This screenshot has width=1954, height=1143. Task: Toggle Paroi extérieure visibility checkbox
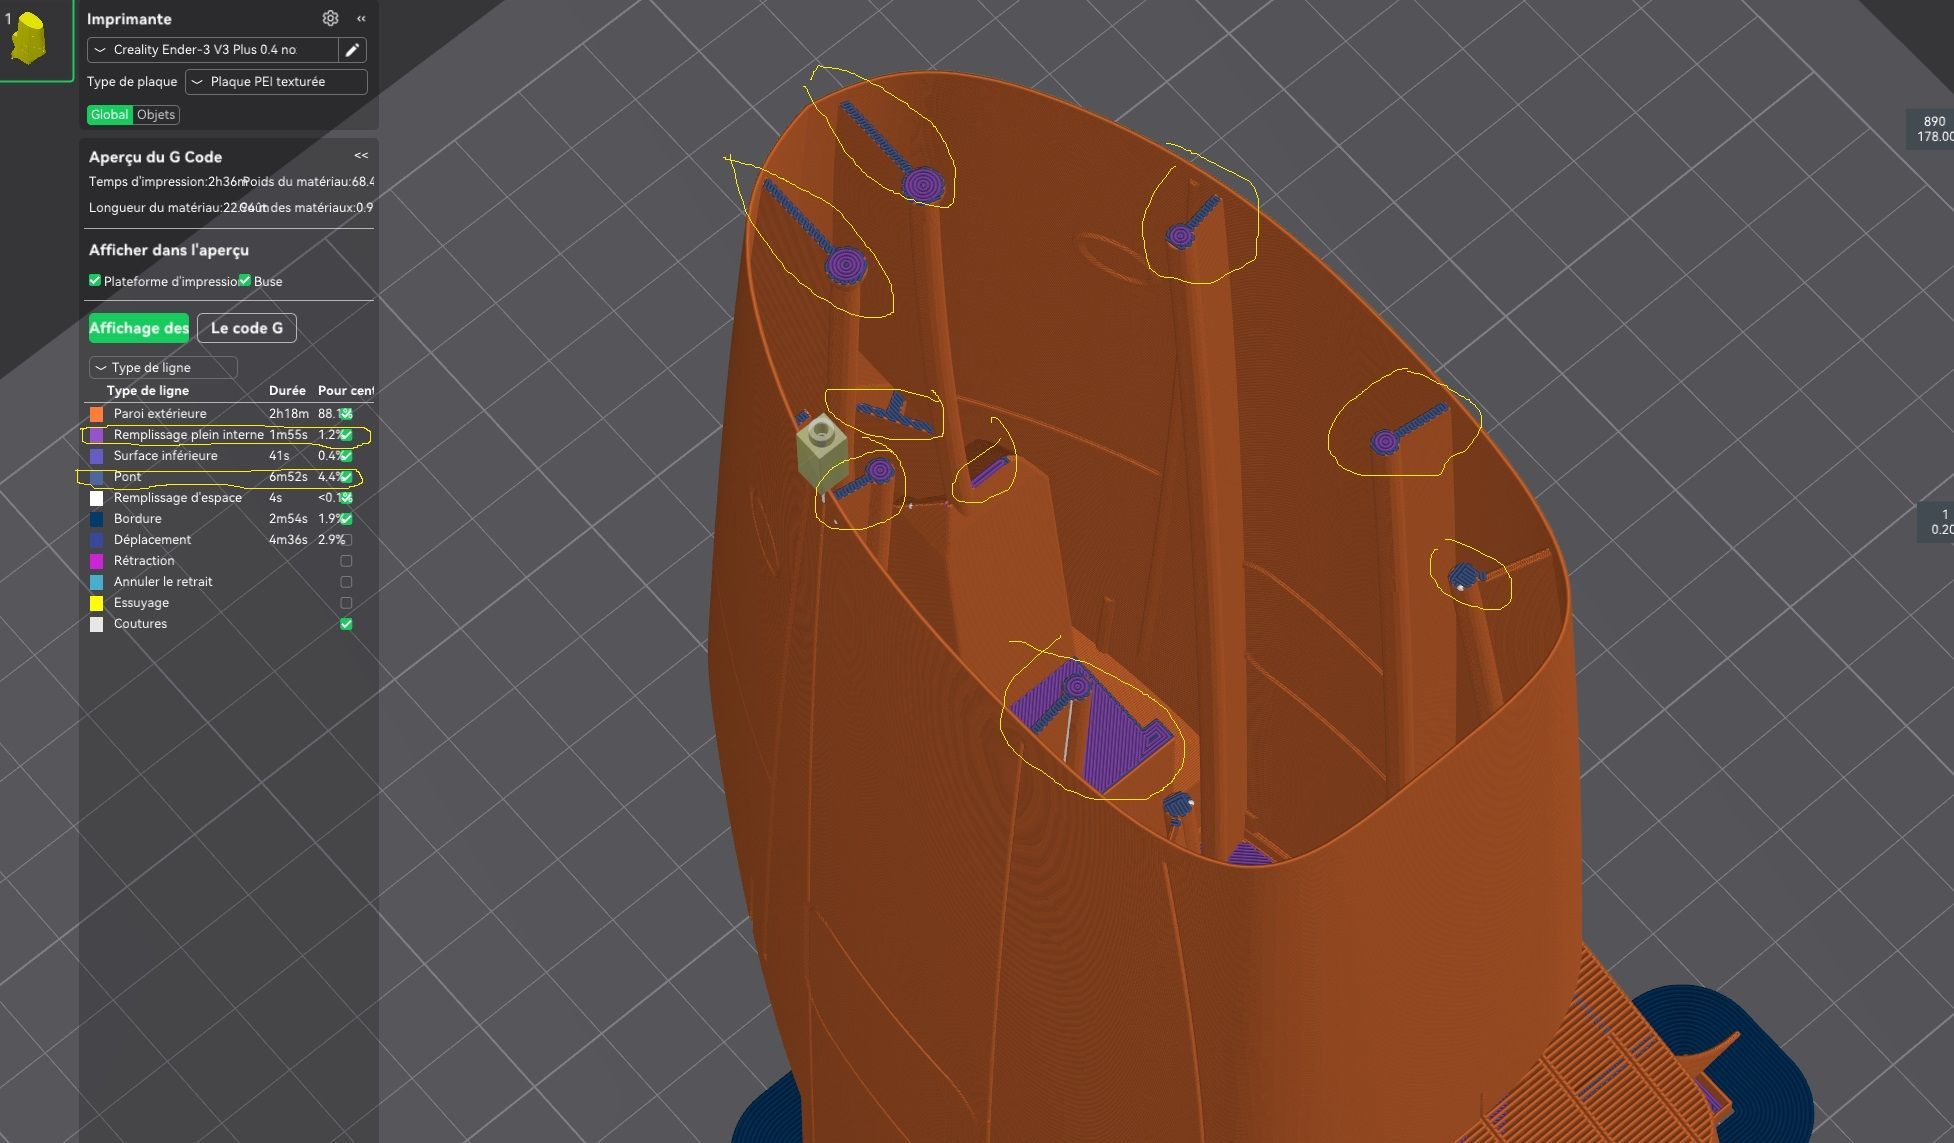346,414
